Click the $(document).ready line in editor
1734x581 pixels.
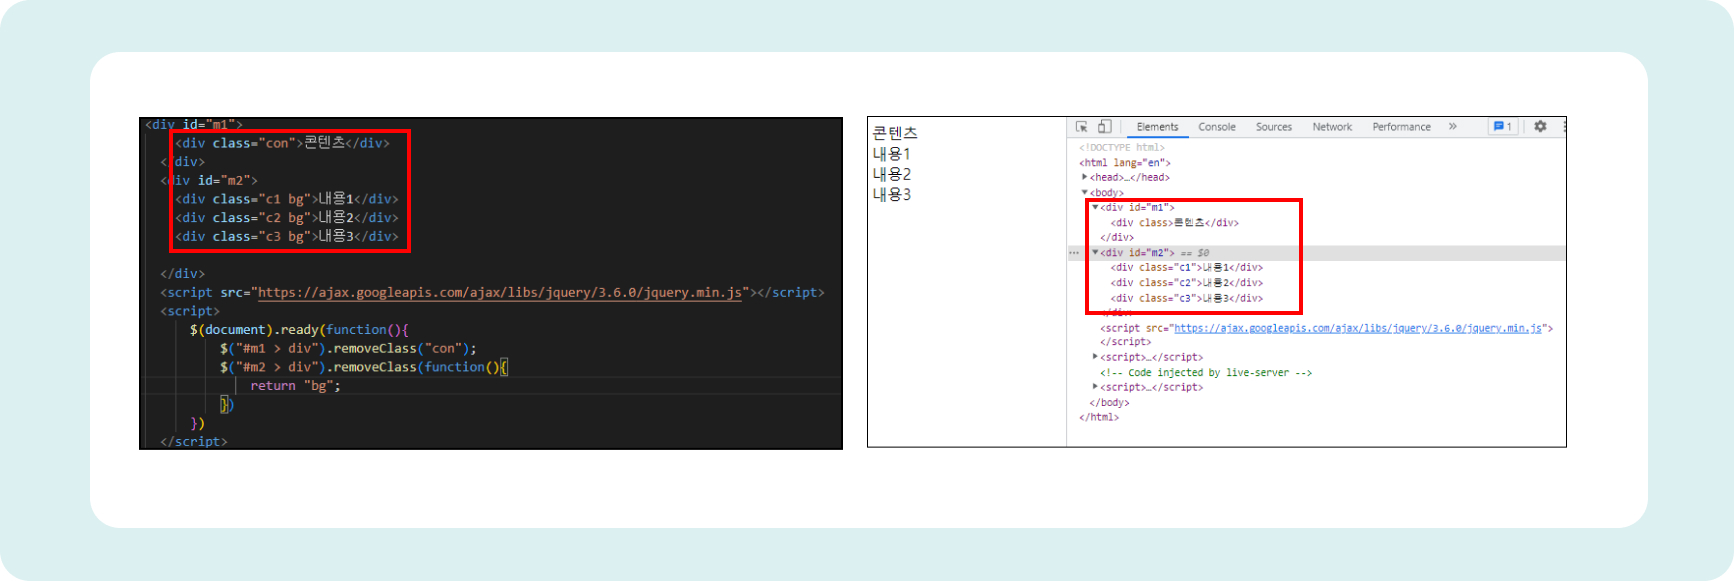coord(299,329)
